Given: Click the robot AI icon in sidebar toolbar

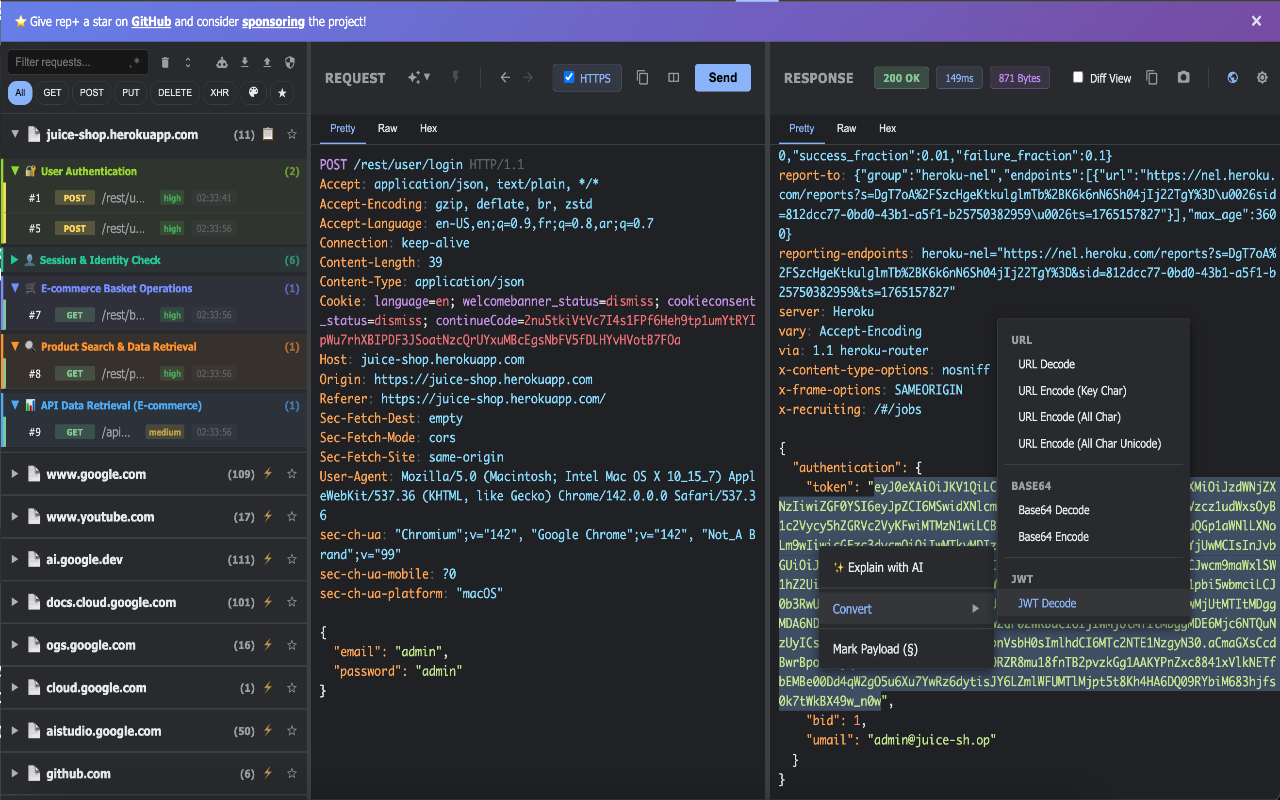Looking at the screenshot, I should point(222,62).
